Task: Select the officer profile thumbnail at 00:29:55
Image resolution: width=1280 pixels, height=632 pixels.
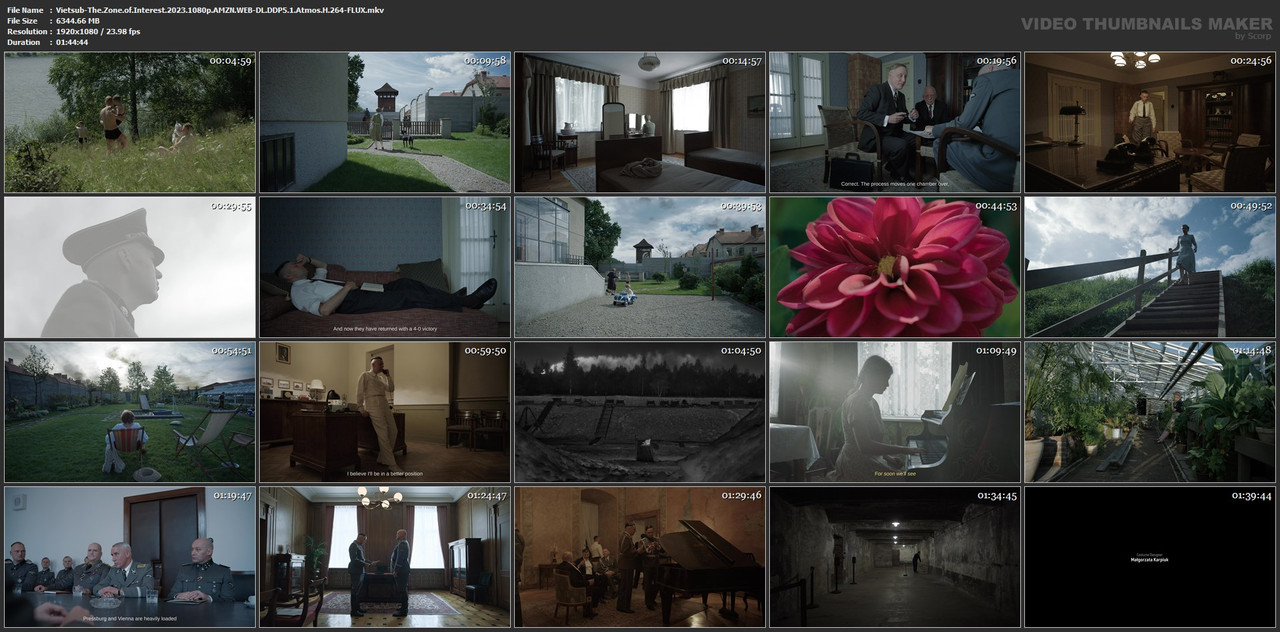Action: pos(130,267)
